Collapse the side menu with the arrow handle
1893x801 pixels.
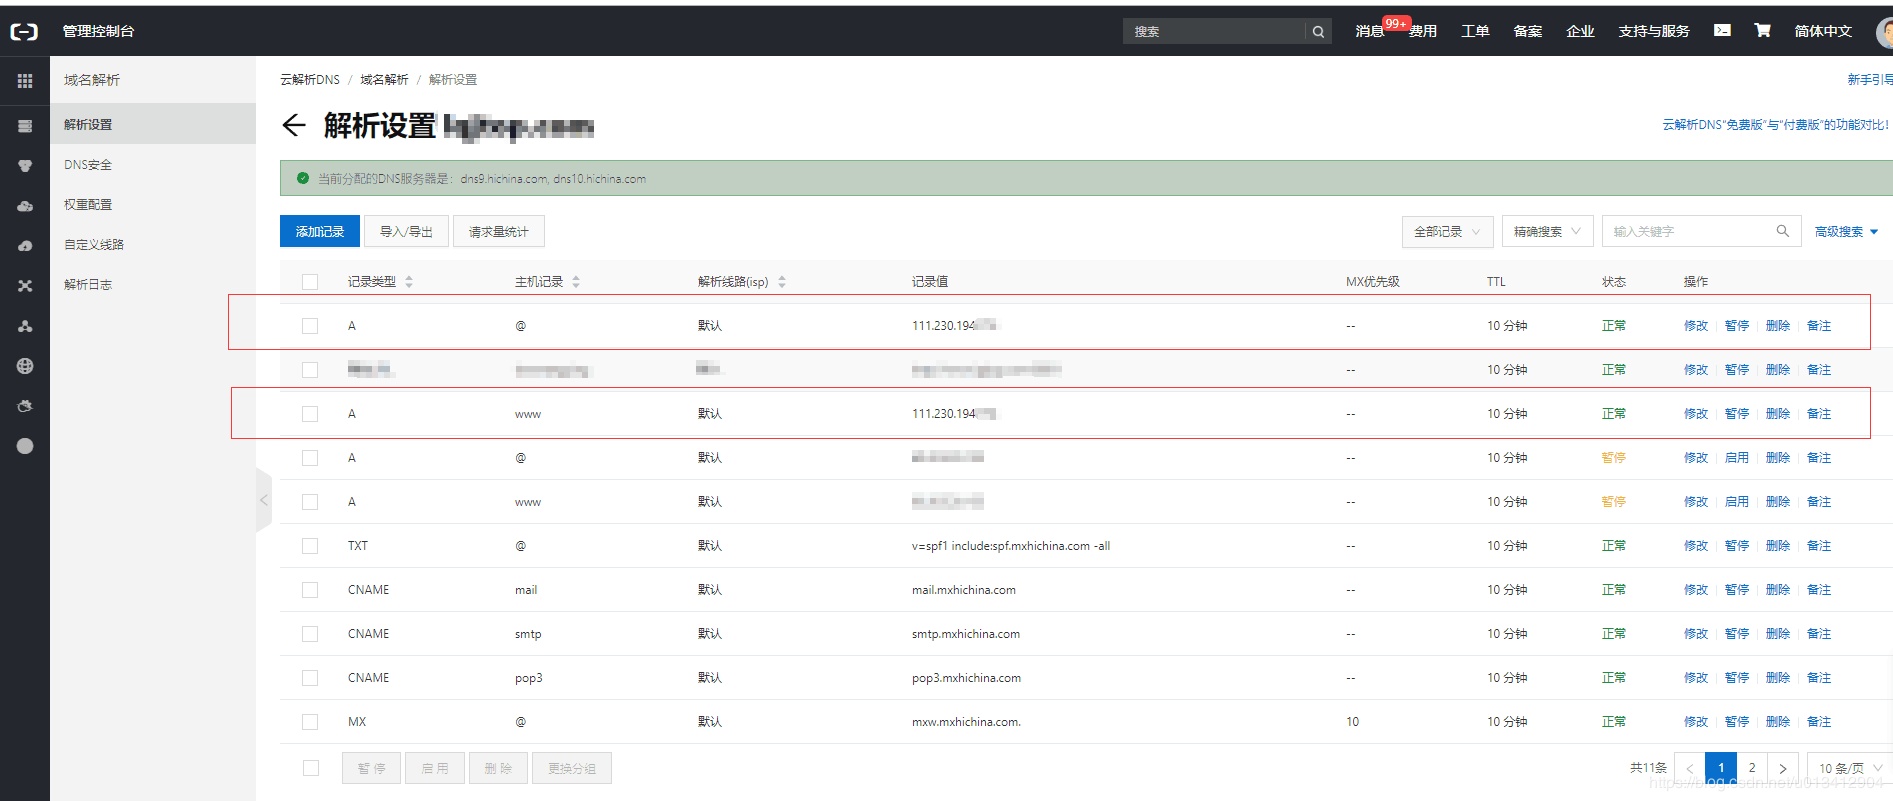point(264,500)
